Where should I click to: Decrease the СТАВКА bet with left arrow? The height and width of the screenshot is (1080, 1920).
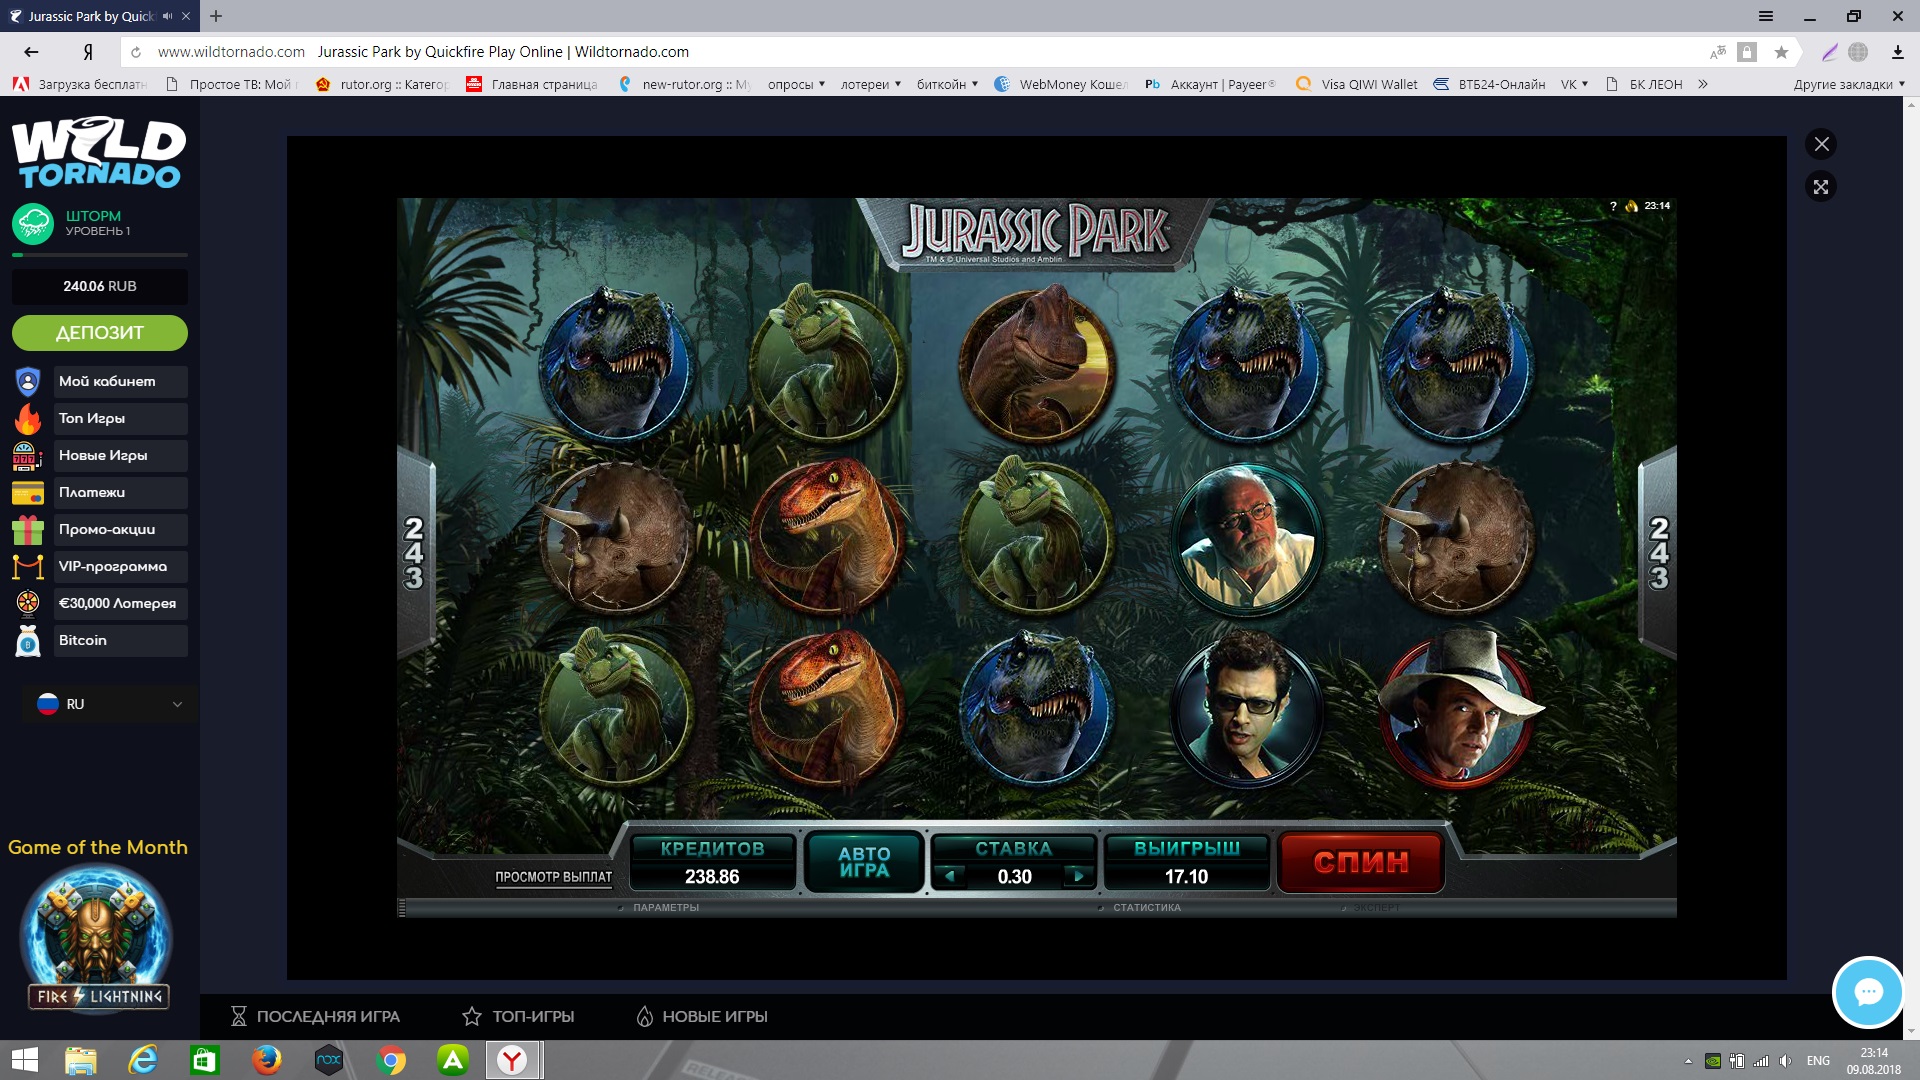(950, 877)
